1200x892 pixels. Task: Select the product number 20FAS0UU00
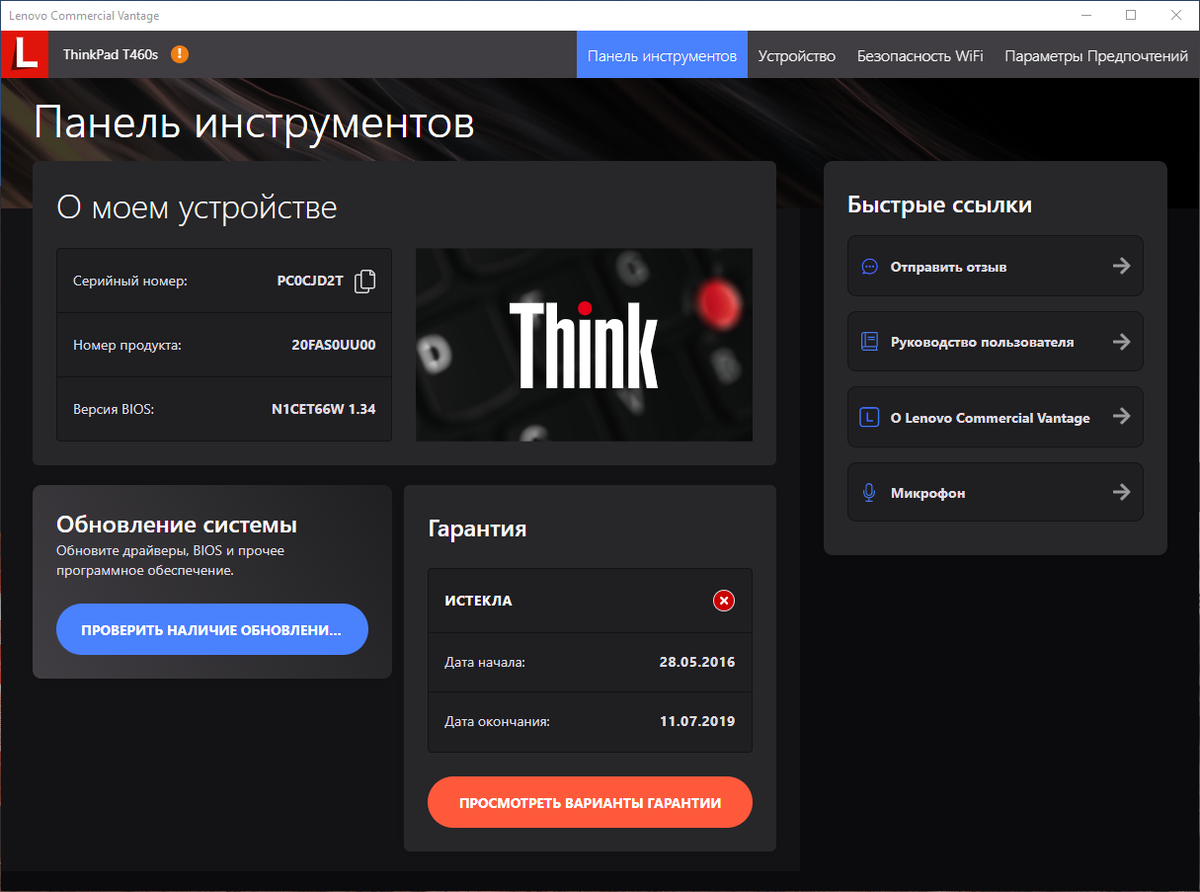coord(334,345)
